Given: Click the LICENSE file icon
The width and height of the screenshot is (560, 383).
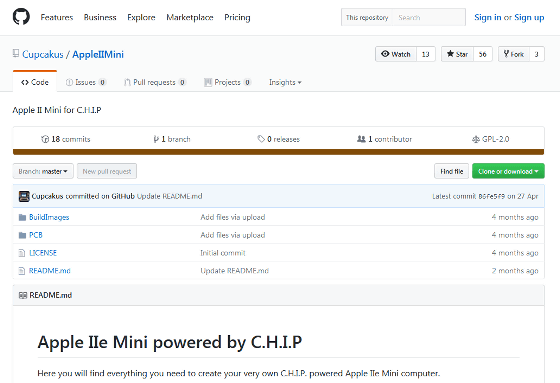Looking at the screenshot, I should [22, 253].
